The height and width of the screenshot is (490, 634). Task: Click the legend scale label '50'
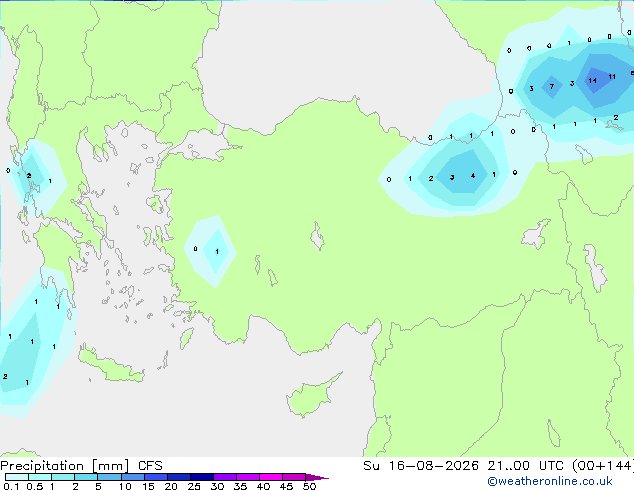309,486
